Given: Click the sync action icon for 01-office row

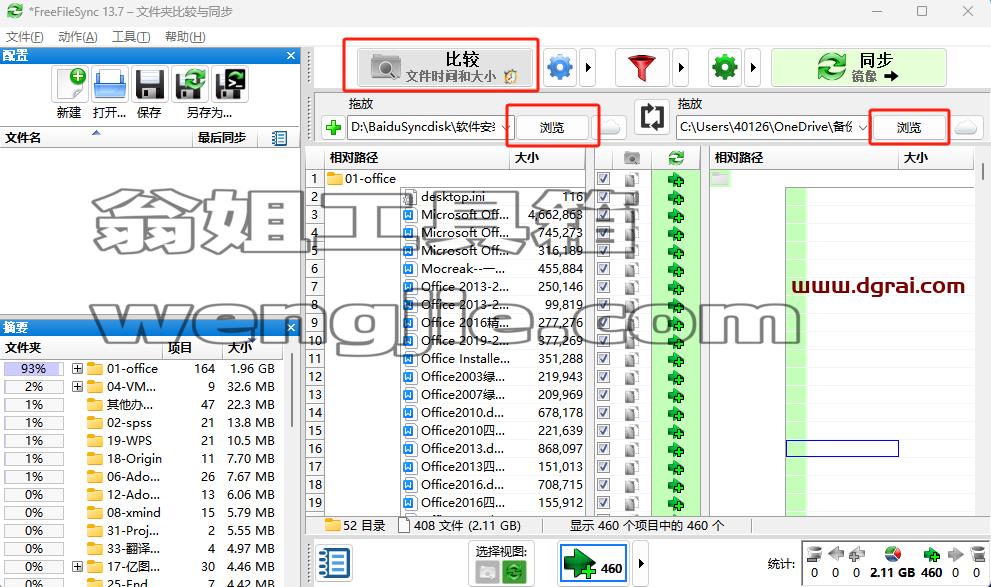Looking at the screenshot, I should point(676,179).
